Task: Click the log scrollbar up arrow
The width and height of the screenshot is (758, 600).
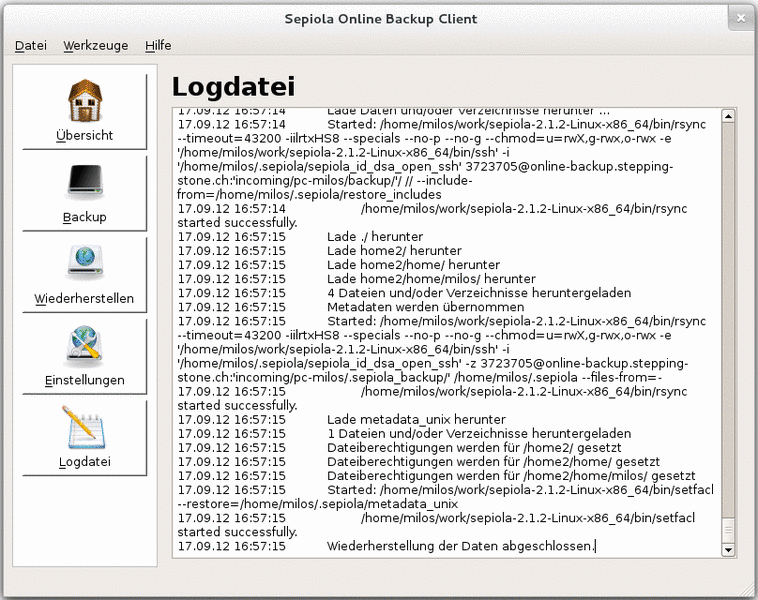Action: coord(728,116)
